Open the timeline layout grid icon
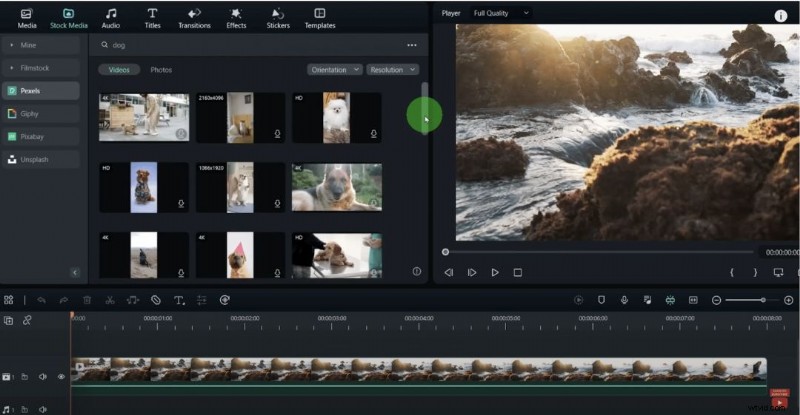This screenshot has height=415, width=800. (x=9, y=300)
